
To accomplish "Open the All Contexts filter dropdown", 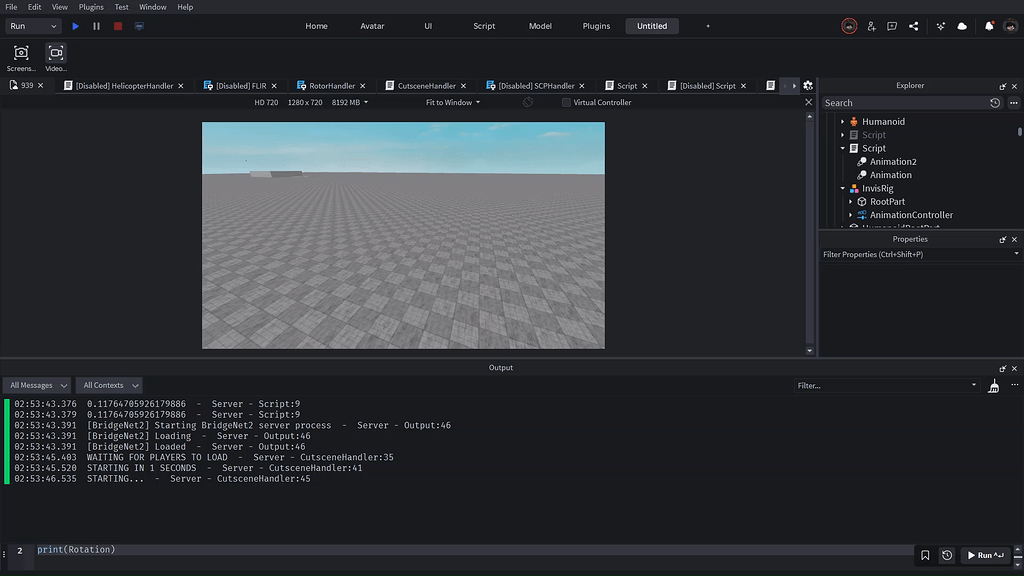I will pos(109,385).
